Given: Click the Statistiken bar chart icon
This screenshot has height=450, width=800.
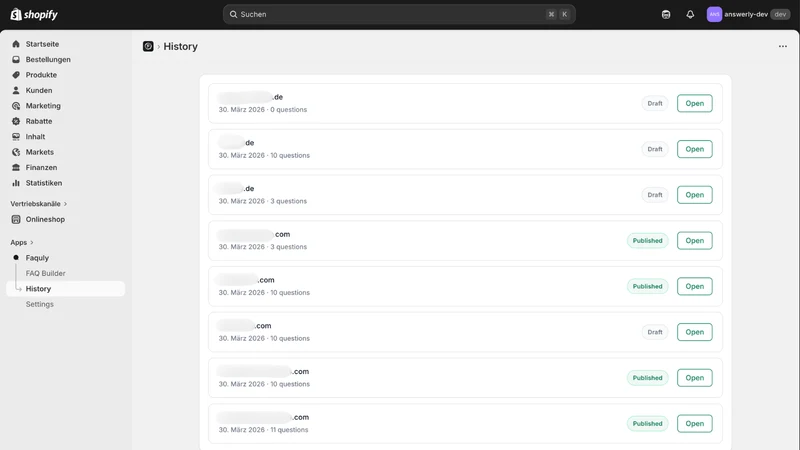Looking at the screenshot, I should pyautogui.click(x=16, y=183).
